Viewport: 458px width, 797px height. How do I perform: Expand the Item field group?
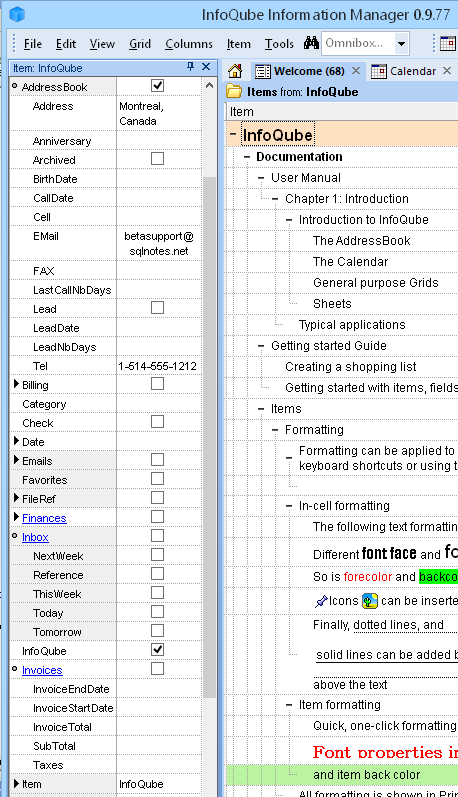pyautogui.click(x=16, y=784)
